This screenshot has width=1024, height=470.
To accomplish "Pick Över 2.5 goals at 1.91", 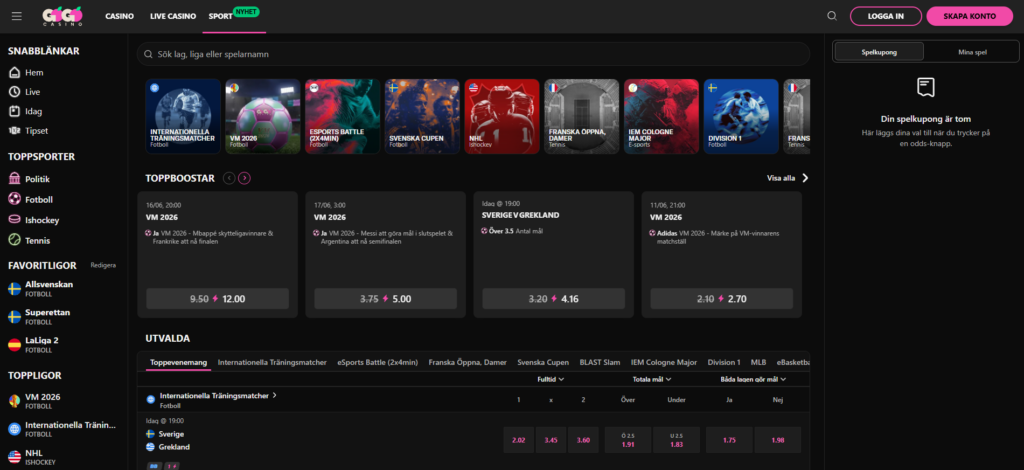I will pyautogui.click(x=628, y=440).
